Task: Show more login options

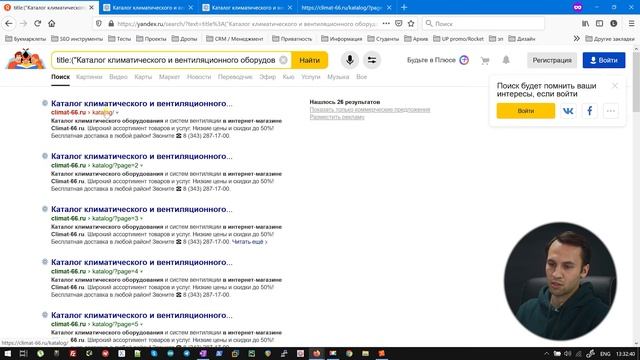Action: click(x=611, y=111)
